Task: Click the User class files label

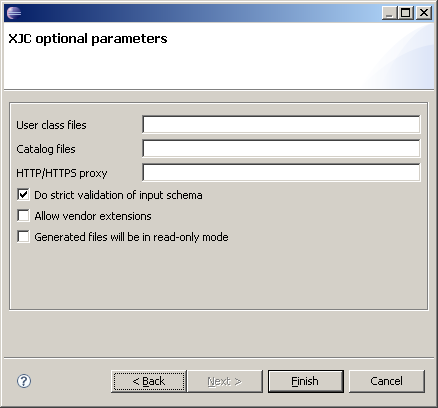Action: [x=51, y=125]
